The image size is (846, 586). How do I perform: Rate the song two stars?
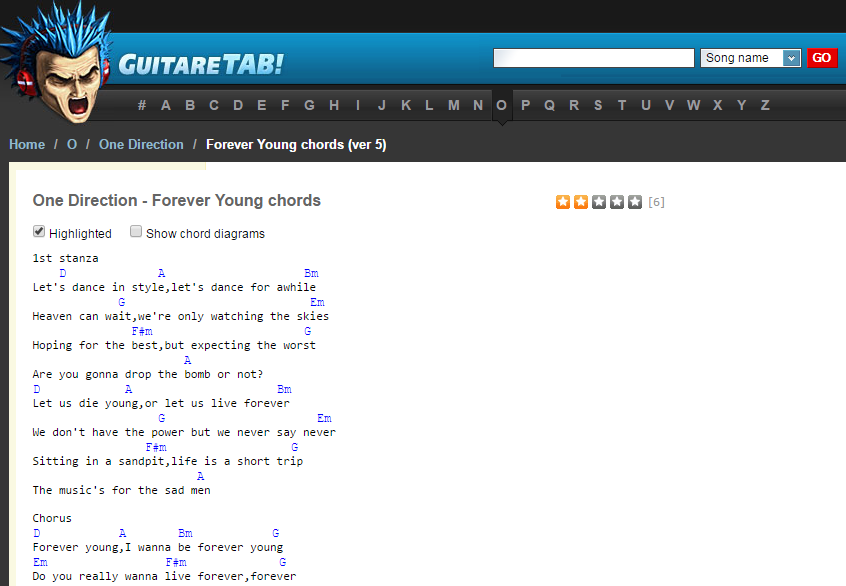pyautogui.click(x=581, y=202)
